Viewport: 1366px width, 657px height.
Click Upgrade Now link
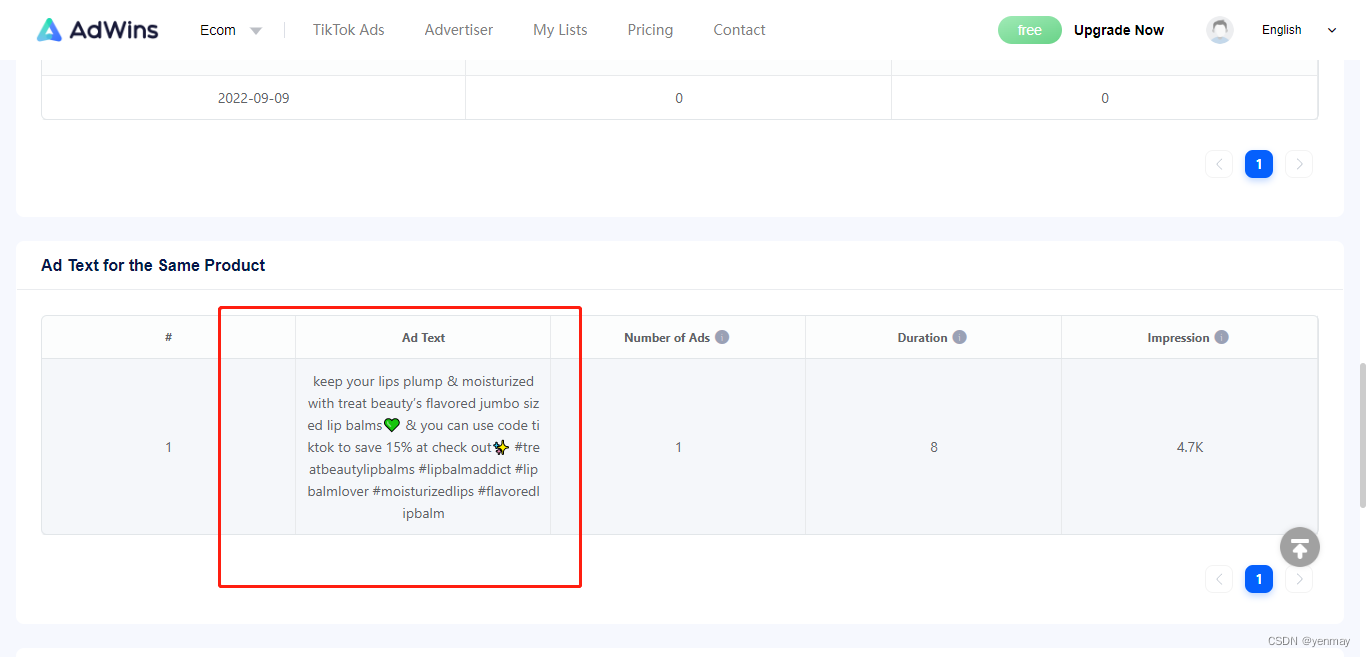[x=1118, y=30]
